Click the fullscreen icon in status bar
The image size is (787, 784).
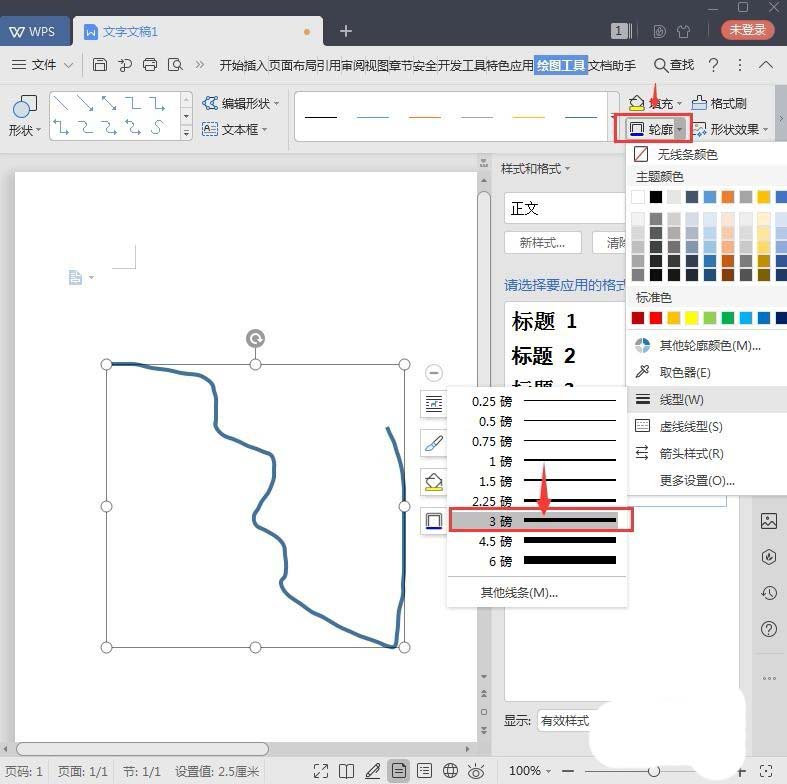(x=321, y=770)
